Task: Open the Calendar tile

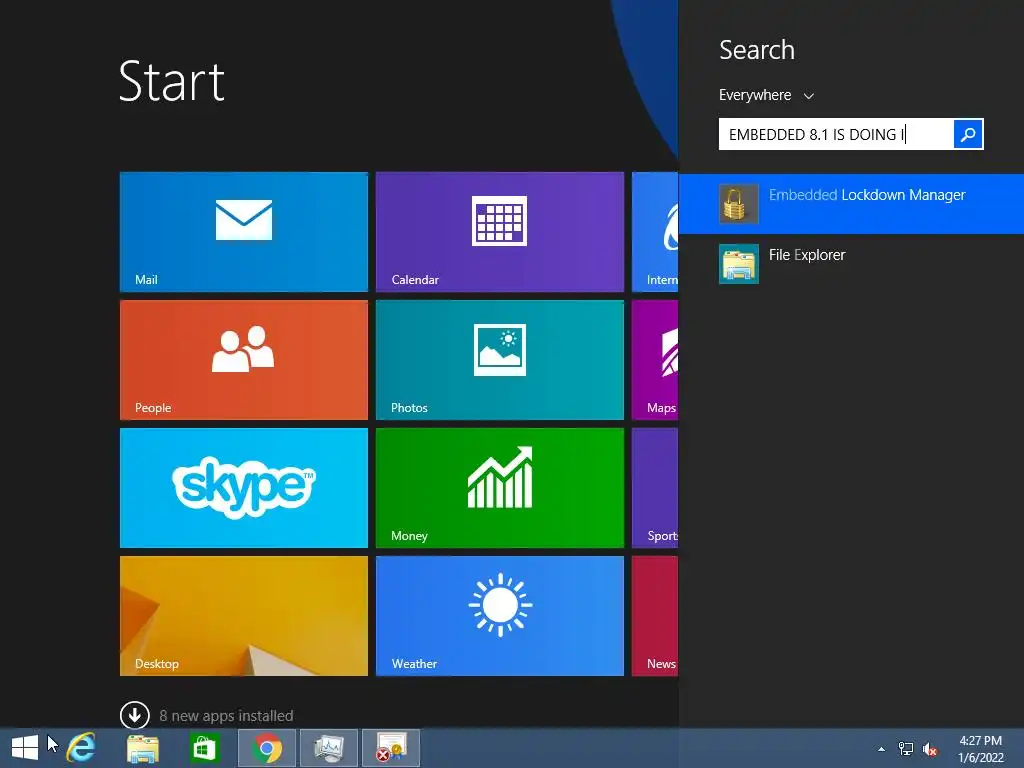Action: tap(500, 232)
